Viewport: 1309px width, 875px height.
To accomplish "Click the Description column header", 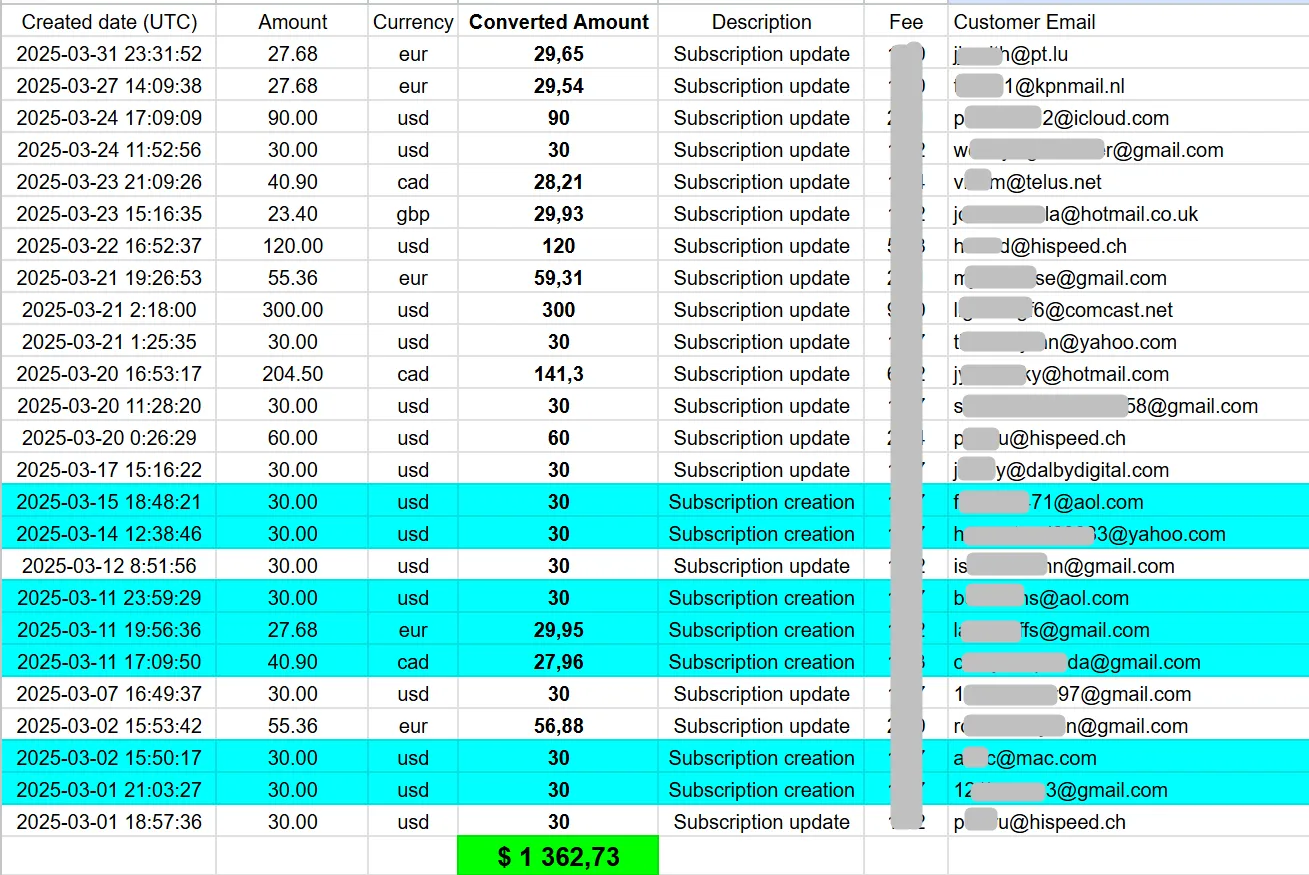I will [761, 22].
